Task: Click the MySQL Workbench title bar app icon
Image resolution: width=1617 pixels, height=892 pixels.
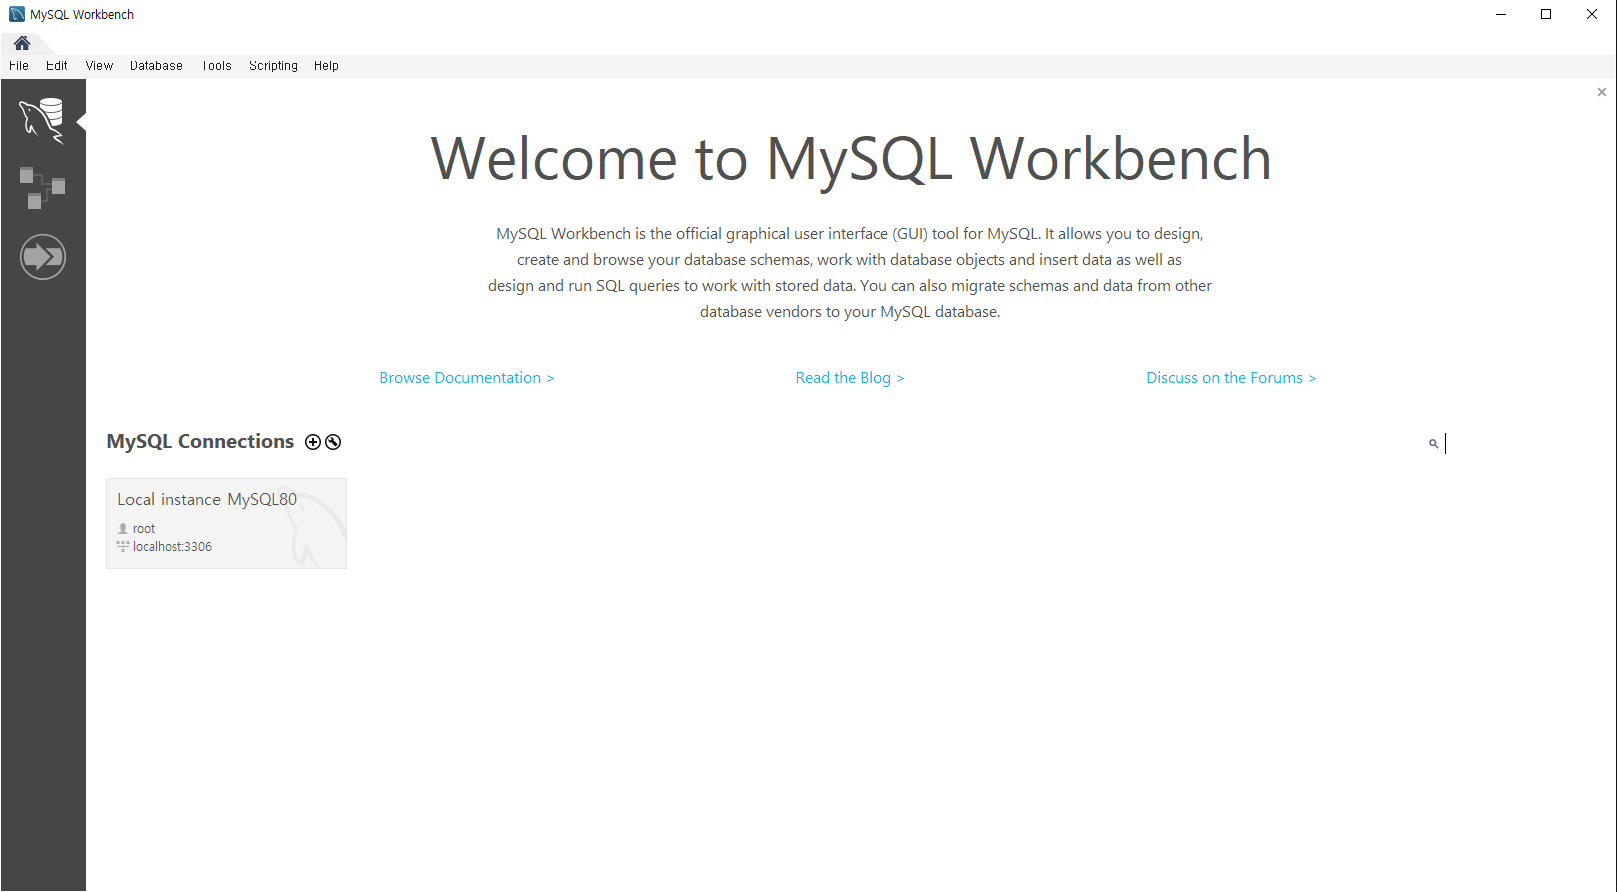Action: click(17, 14)
